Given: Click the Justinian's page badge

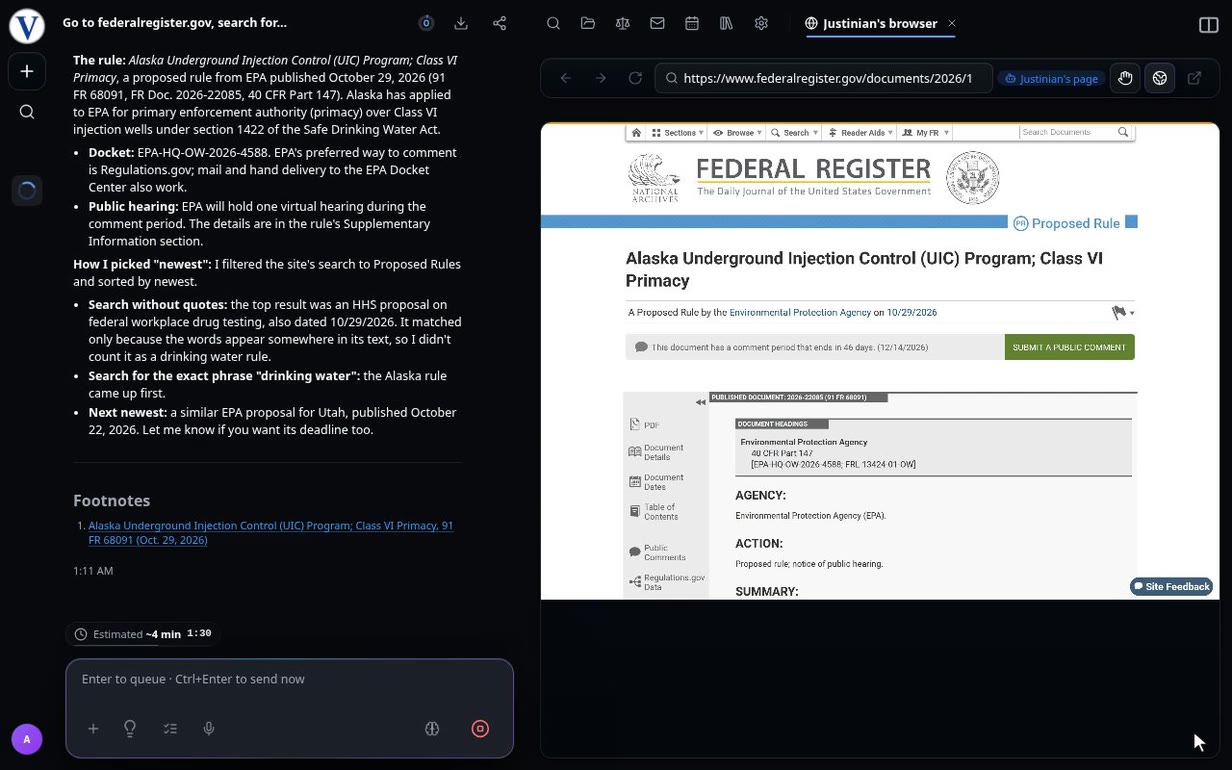Looking at the screenshot, I should coord(1052,78).
